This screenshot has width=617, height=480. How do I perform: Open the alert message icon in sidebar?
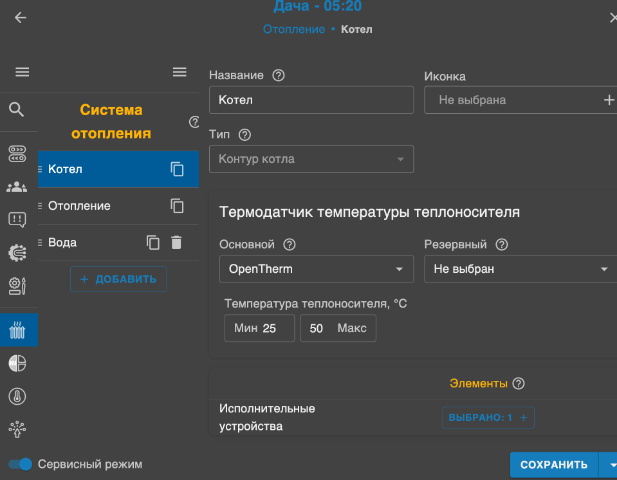[x=17, y=220]
